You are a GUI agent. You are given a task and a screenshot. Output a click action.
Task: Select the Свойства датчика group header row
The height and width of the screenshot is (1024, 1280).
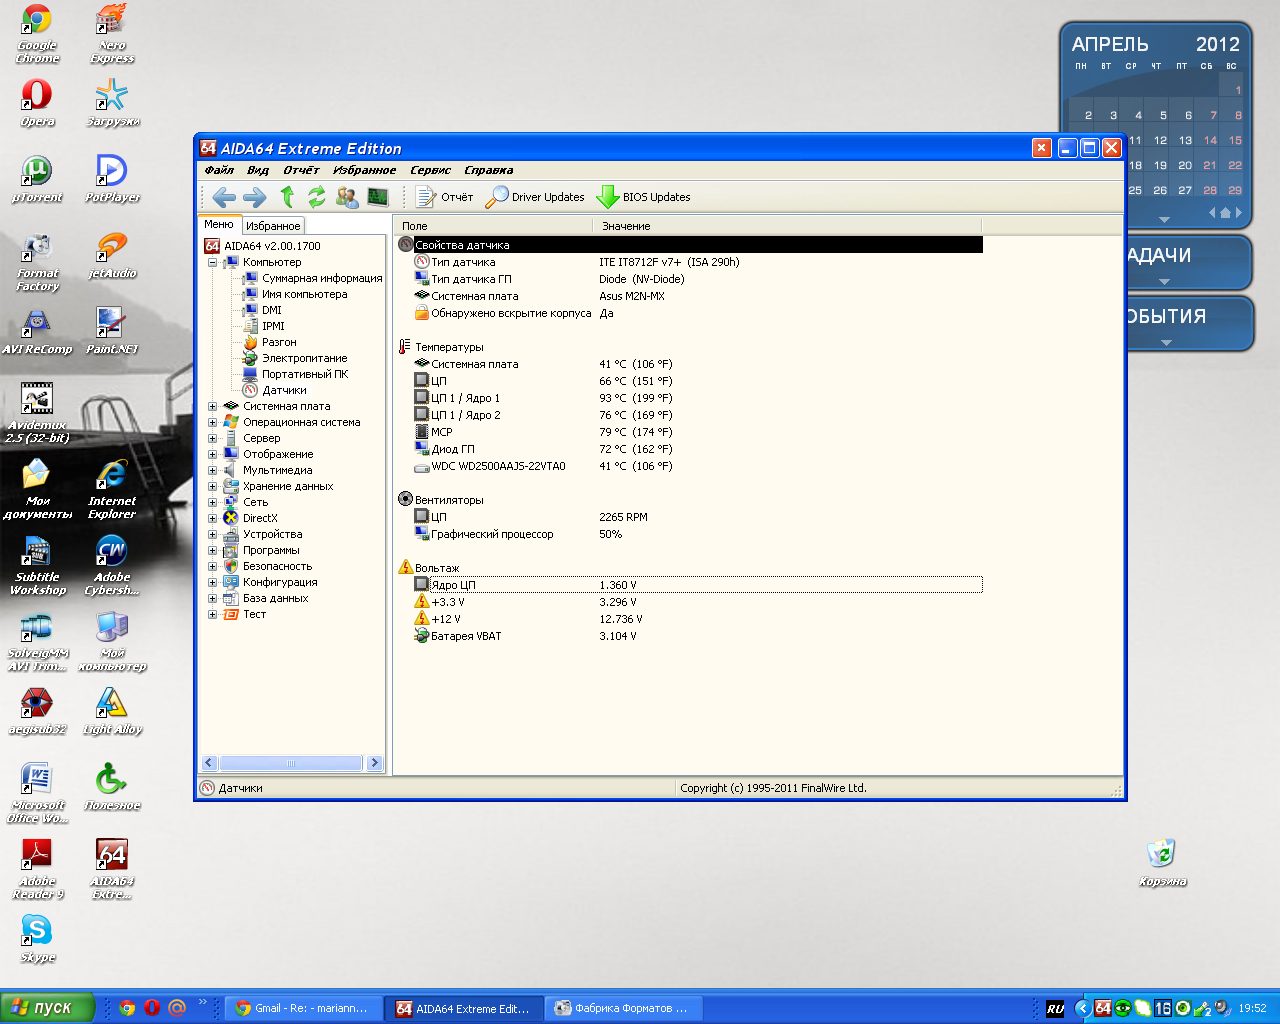click(690, 245)
